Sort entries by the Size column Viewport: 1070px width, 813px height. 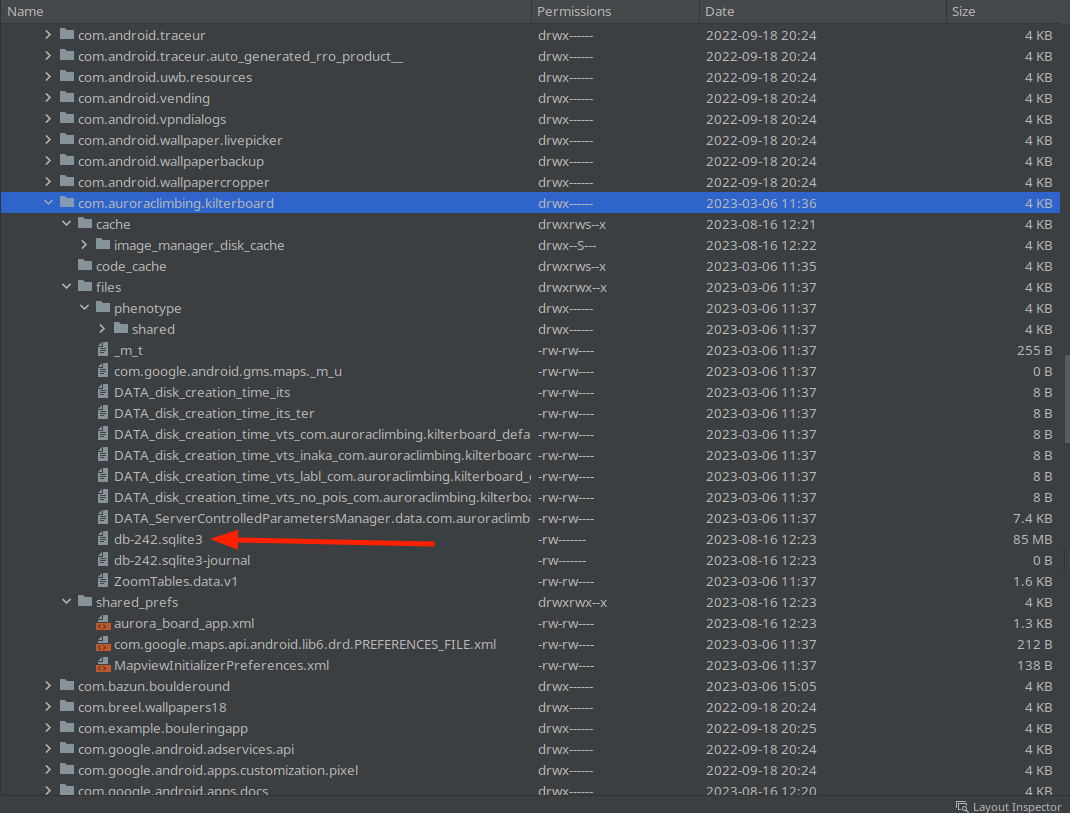pos(963,11)
